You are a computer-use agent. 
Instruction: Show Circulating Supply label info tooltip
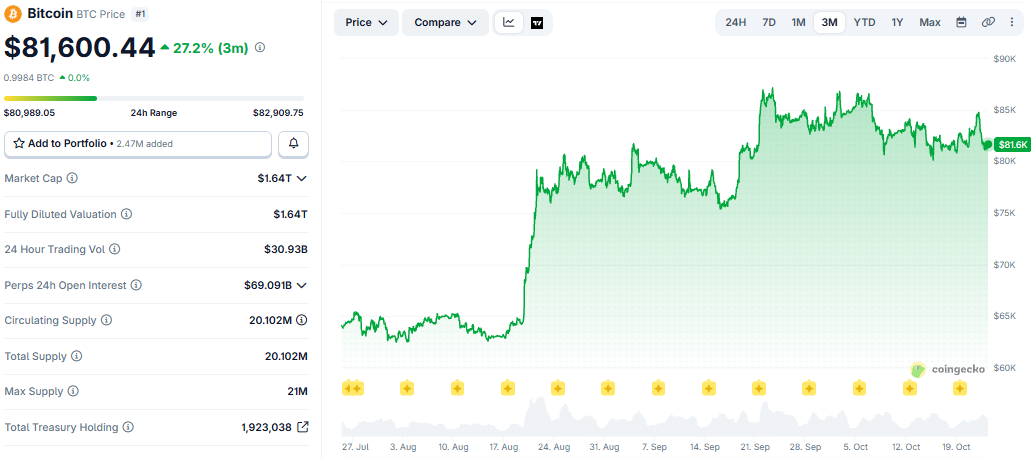tap(107, 321)
